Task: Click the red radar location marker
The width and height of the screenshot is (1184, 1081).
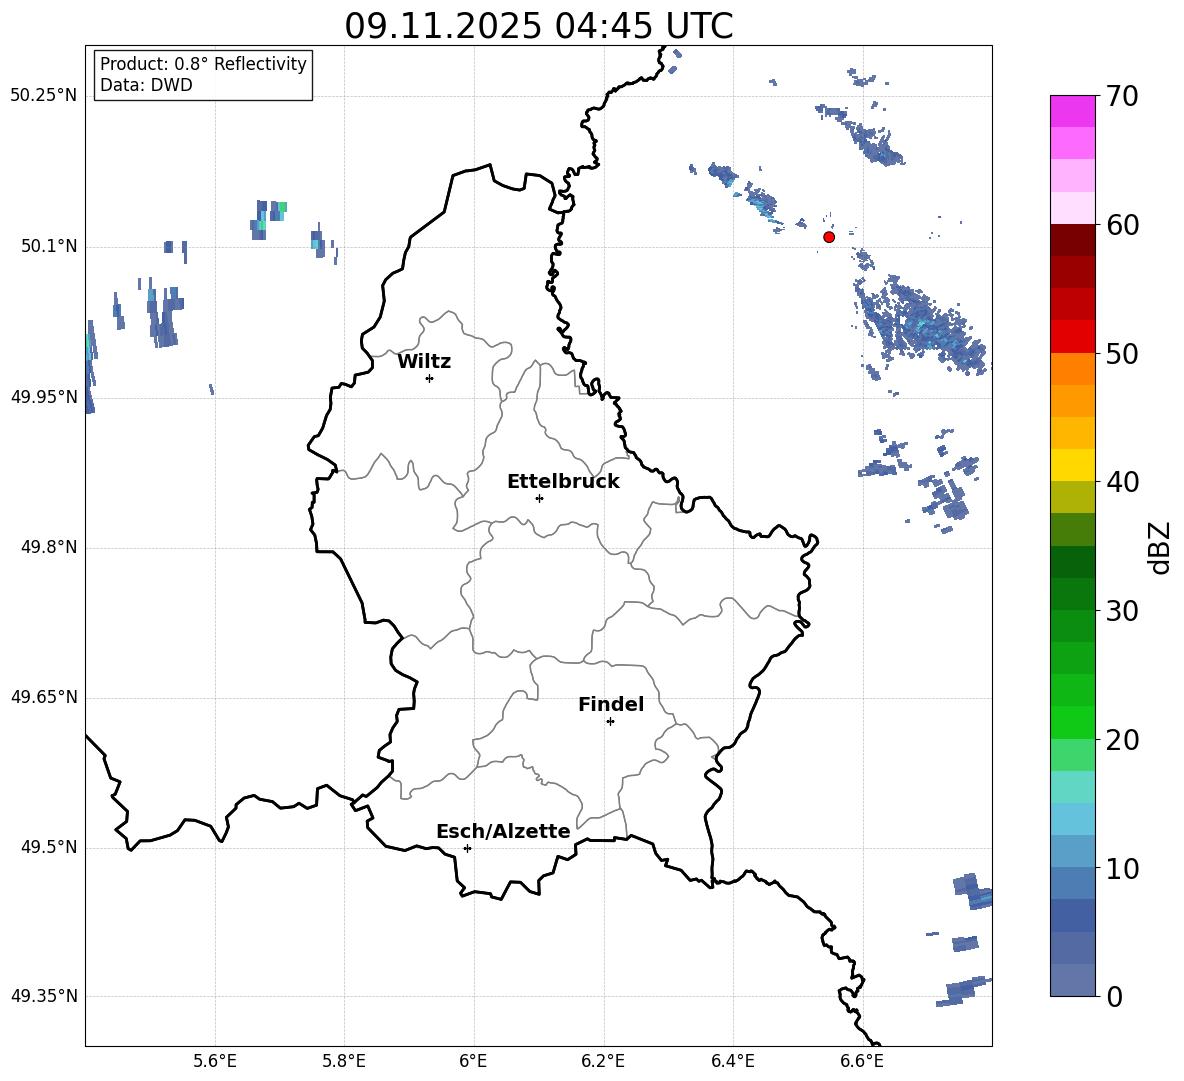Action: (x=829, y=237)
